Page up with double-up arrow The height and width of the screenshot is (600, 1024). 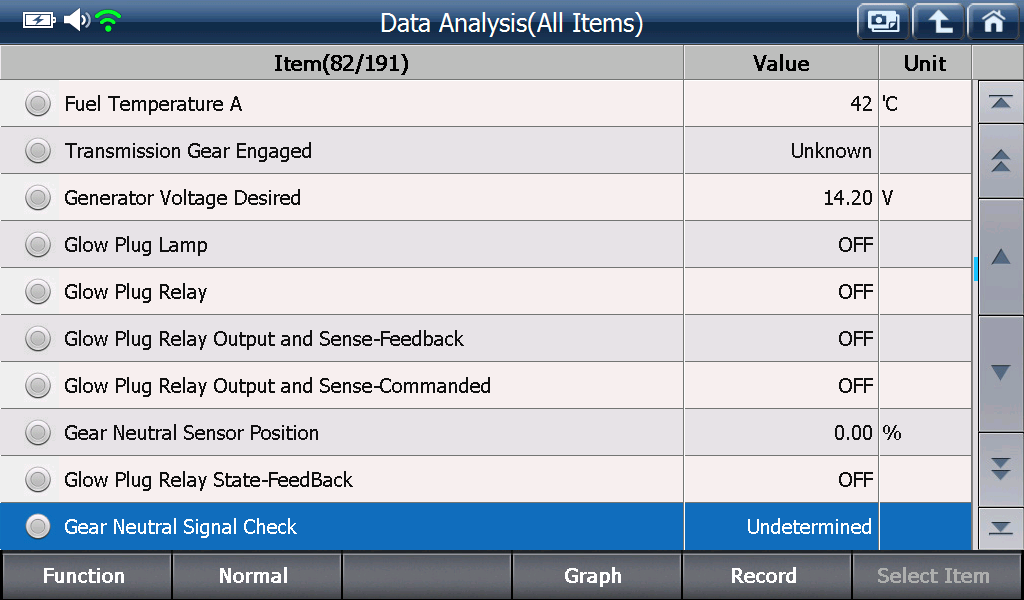click(x=1000, y=161)
